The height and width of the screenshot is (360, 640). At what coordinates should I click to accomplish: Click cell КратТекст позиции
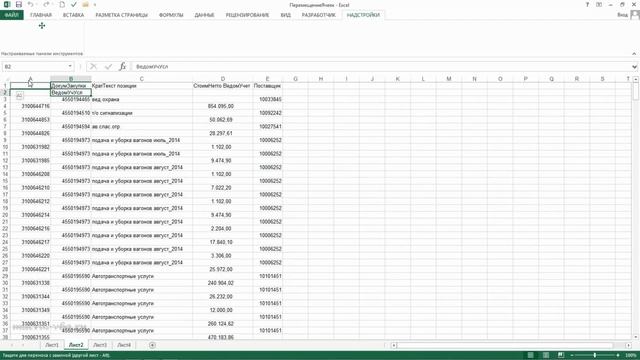pos(142,86)
